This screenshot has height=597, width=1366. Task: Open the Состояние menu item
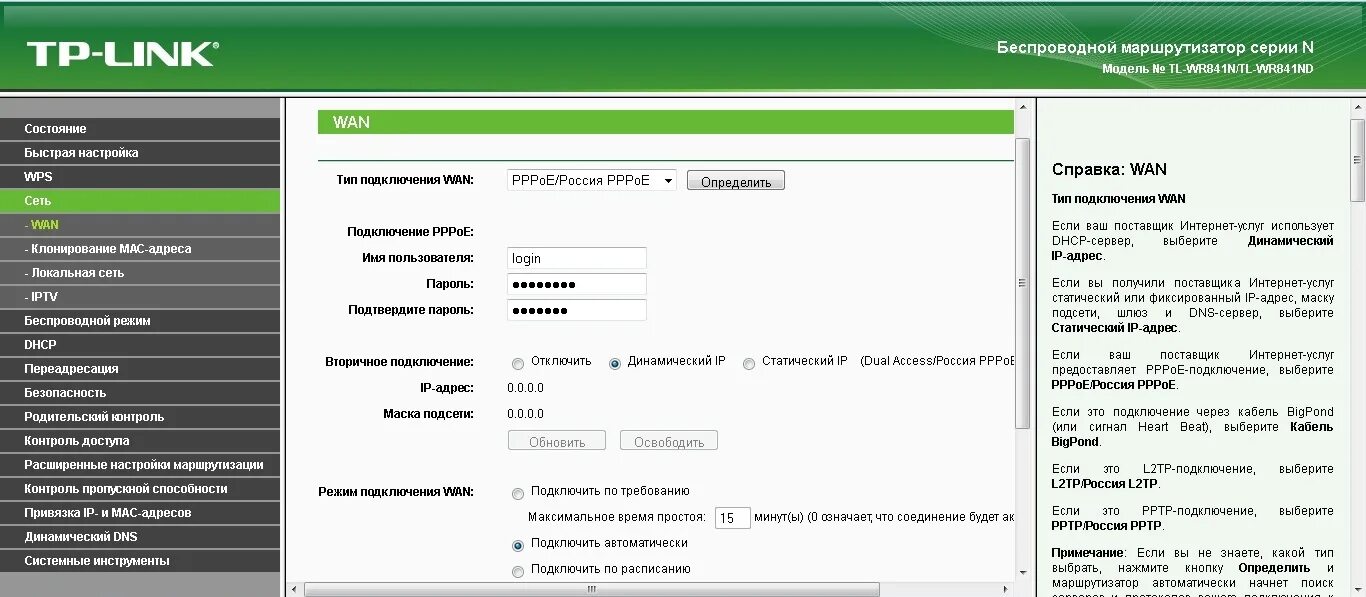tap(140, 129)
